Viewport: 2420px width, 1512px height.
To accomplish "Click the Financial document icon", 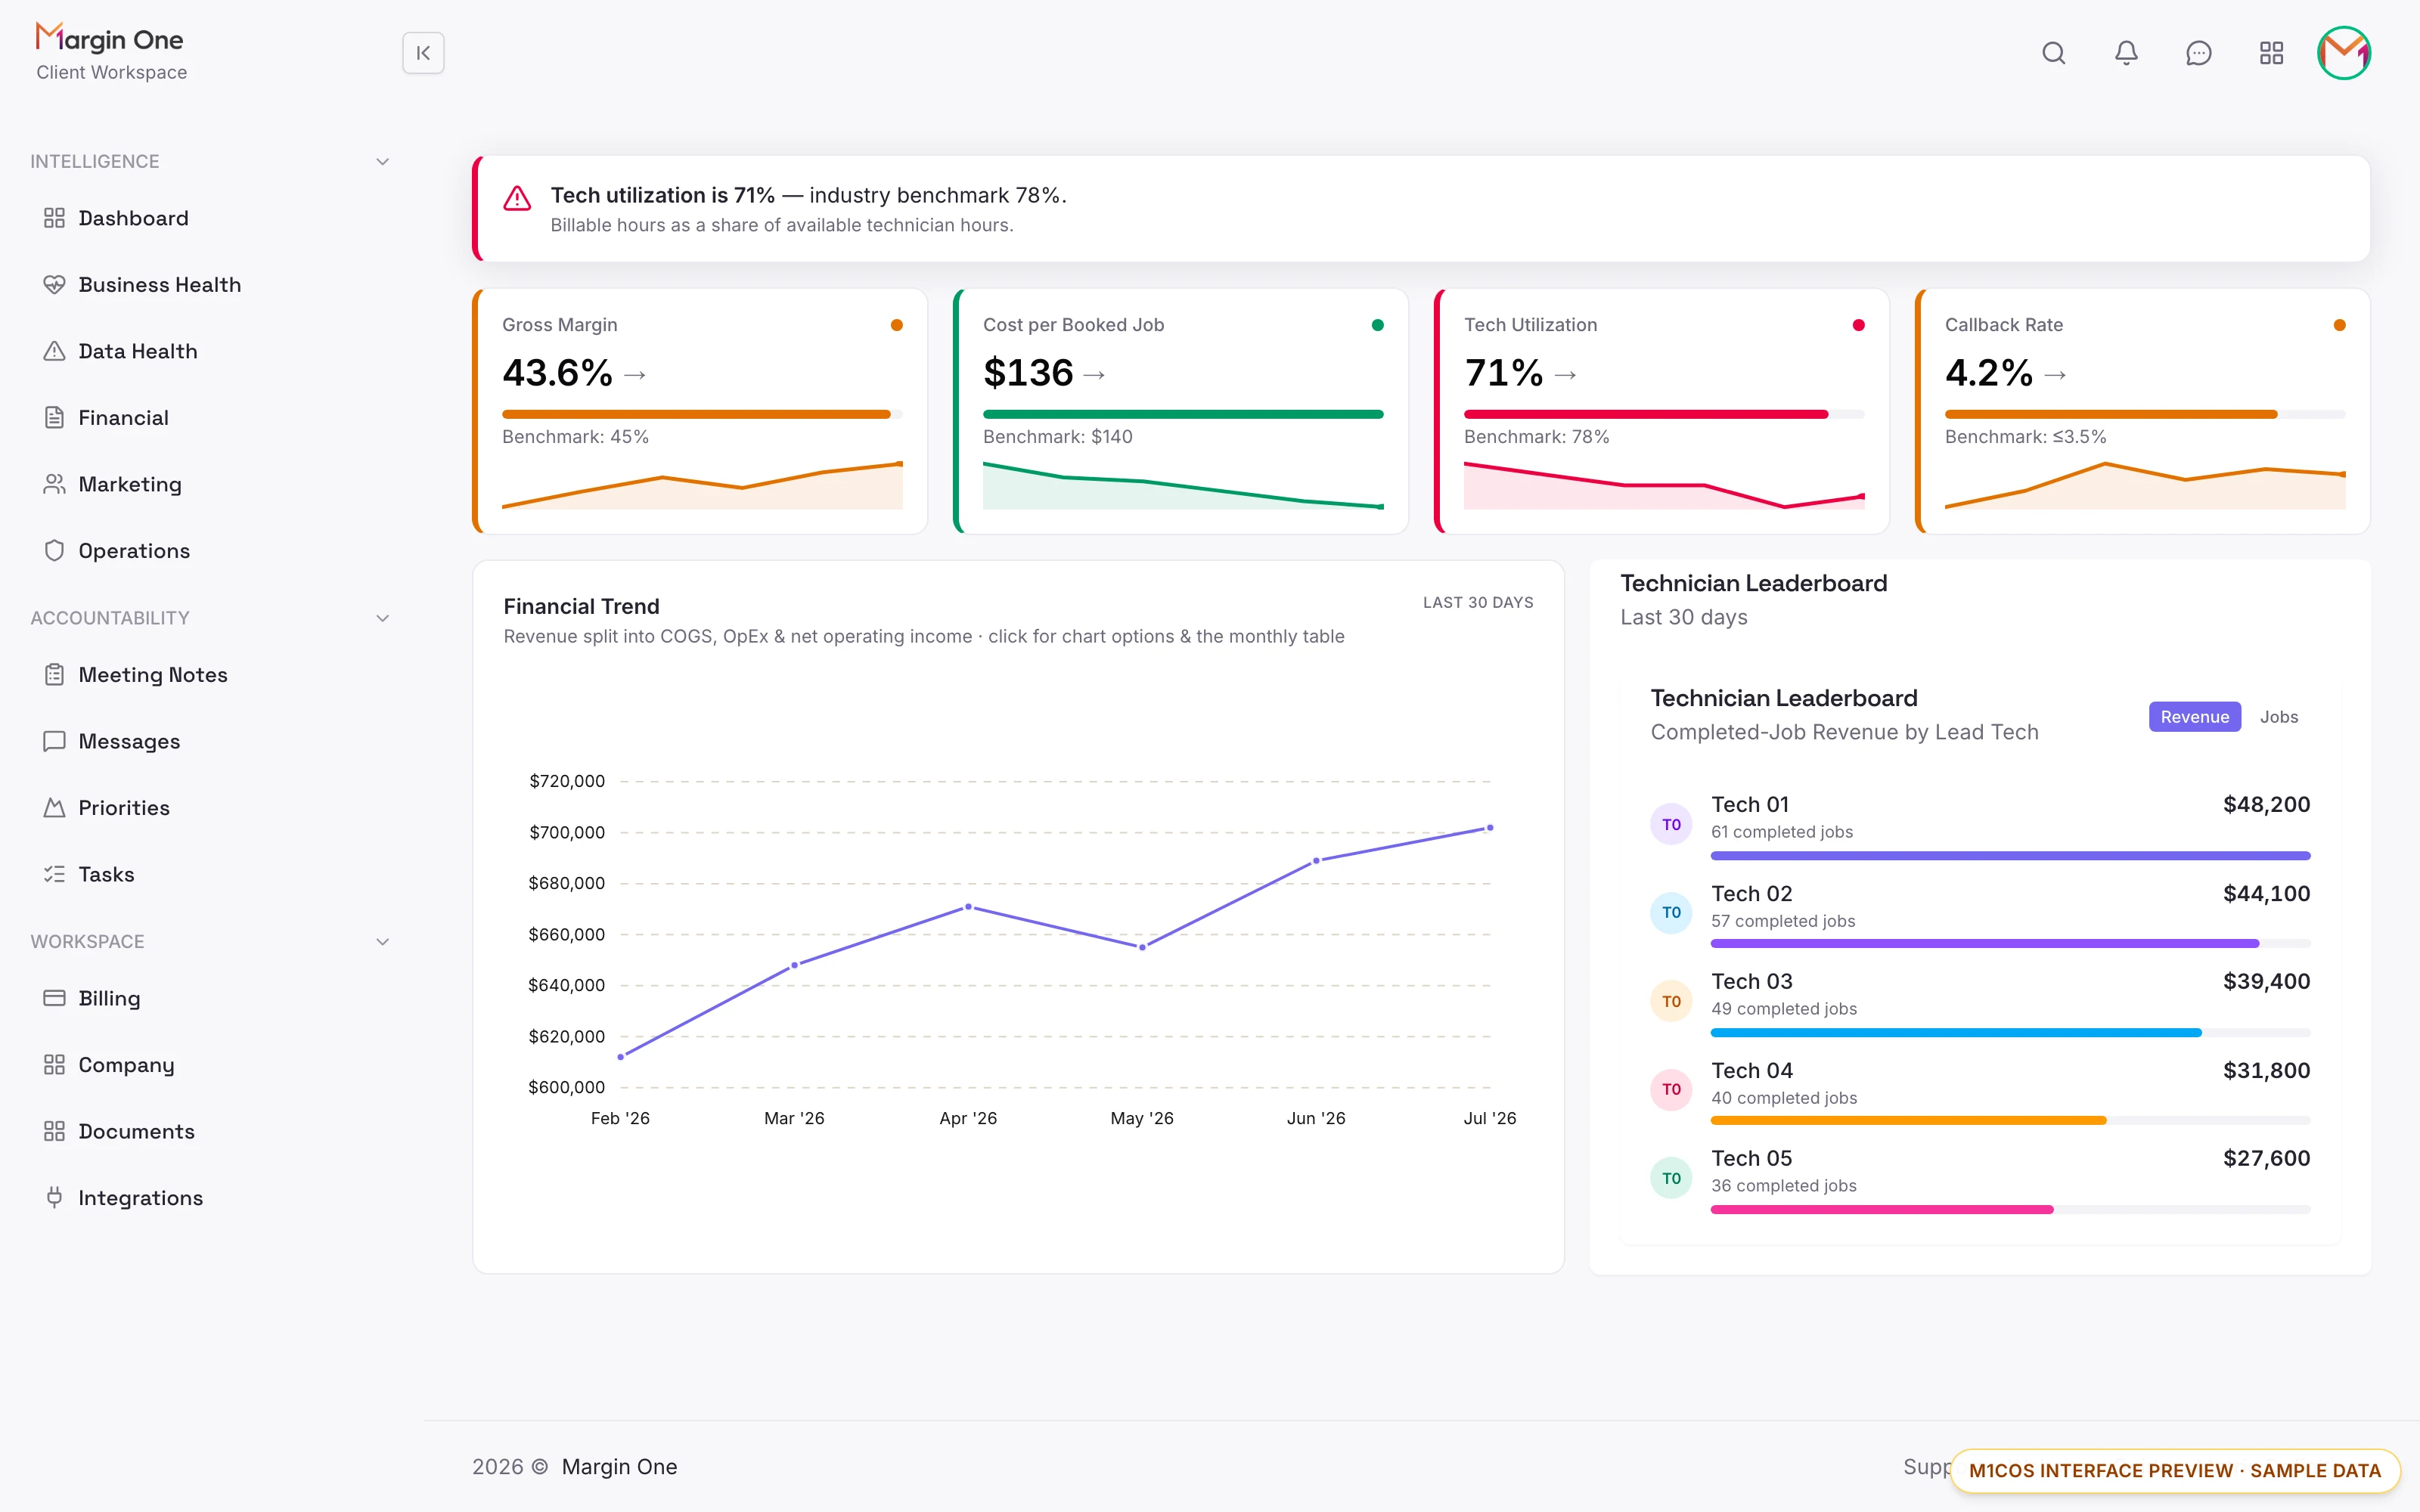I will [x=54, y=418].
